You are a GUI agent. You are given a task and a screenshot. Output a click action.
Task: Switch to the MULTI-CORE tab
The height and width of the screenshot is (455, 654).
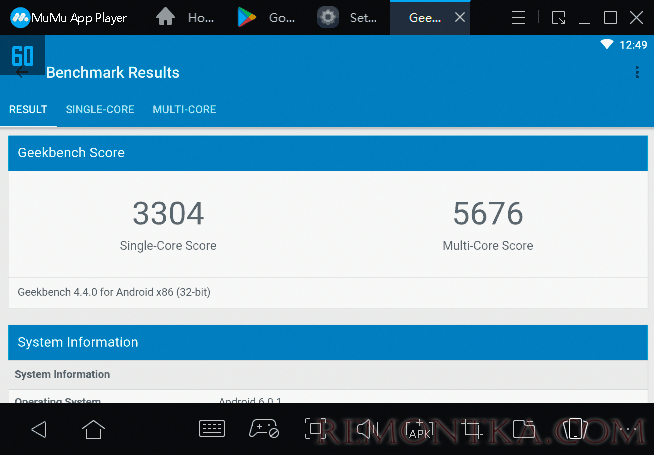(x=184, y=109)
